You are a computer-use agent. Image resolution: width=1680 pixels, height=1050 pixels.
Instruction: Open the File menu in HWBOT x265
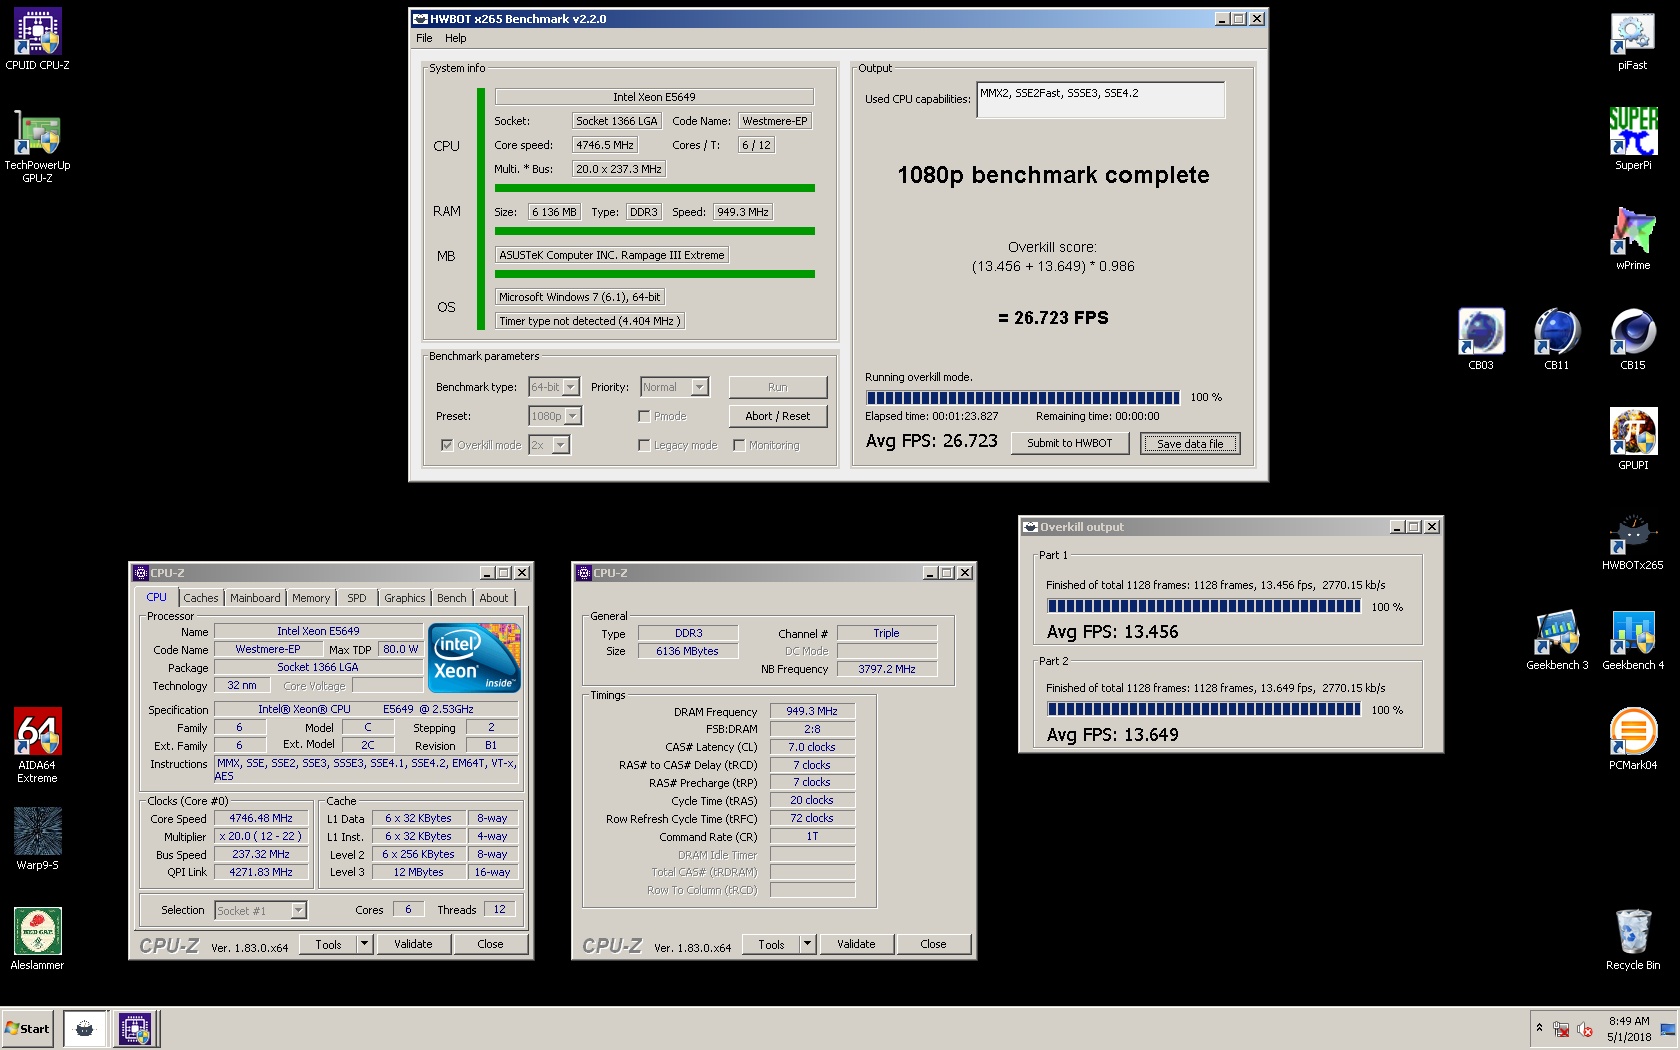pos(424,38)
